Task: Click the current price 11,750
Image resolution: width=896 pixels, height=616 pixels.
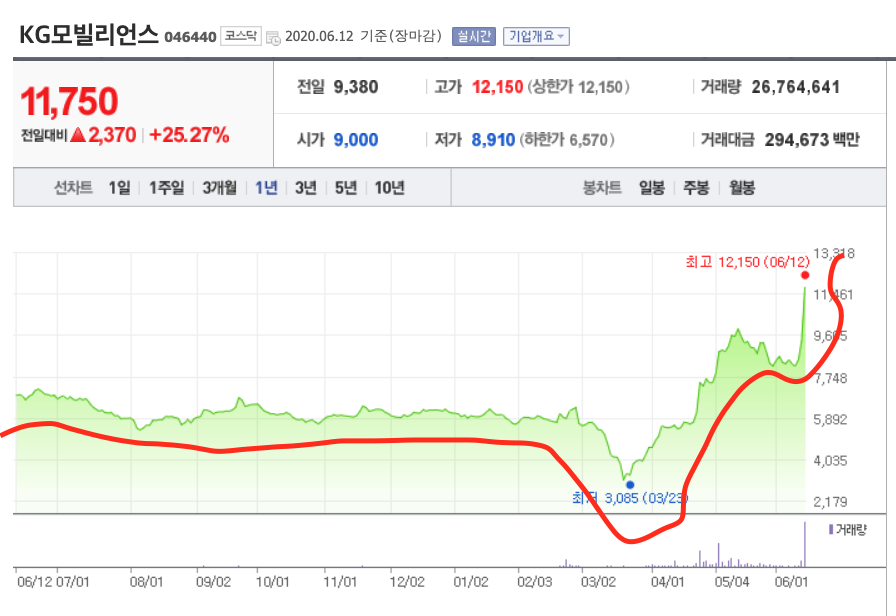Action: tap(69, 102)
